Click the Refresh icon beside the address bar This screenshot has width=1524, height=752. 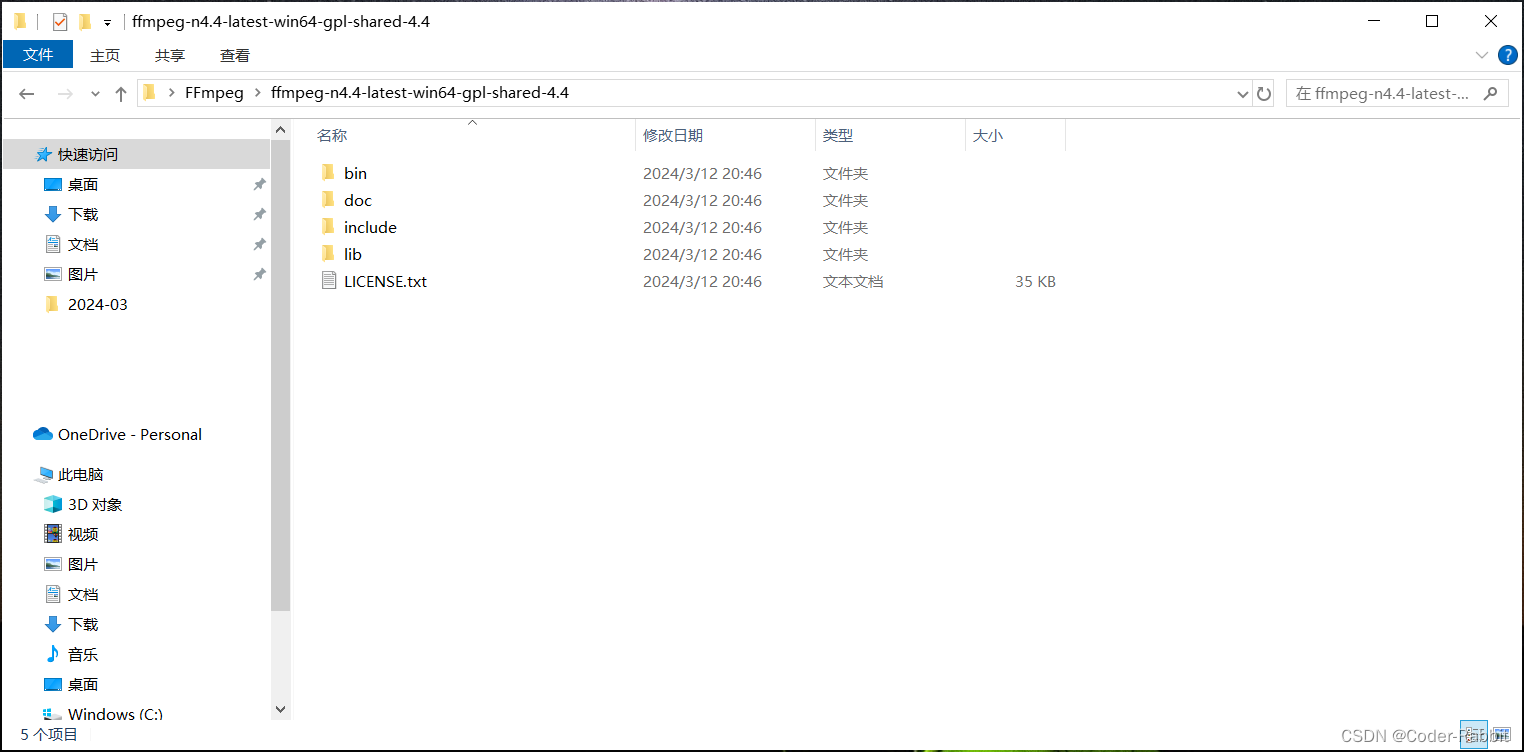coord(1263,92)
